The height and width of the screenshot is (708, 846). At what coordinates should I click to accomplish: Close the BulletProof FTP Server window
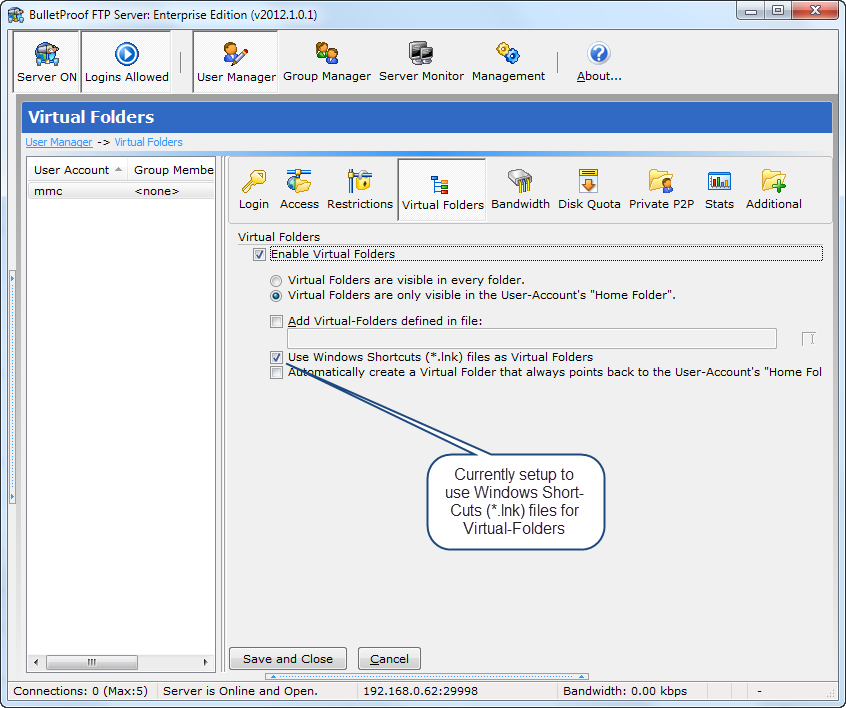815,11
